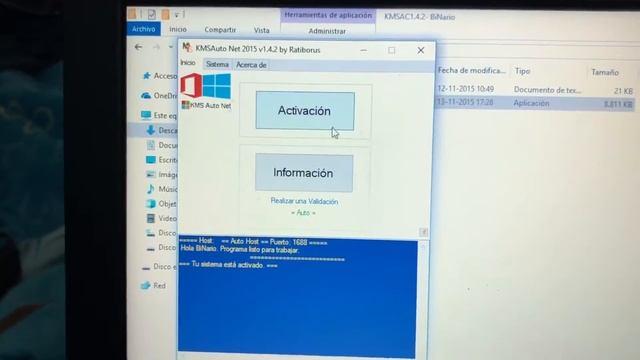Open the Vista ribbon tab in File Explorer
640x360 pixels.
pyautogui.click(x=262, y=30)
